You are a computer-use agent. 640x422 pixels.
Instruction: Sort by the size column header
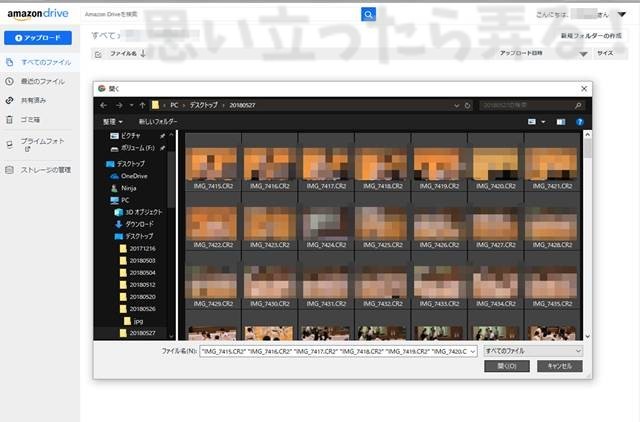(x=605, y=53)
